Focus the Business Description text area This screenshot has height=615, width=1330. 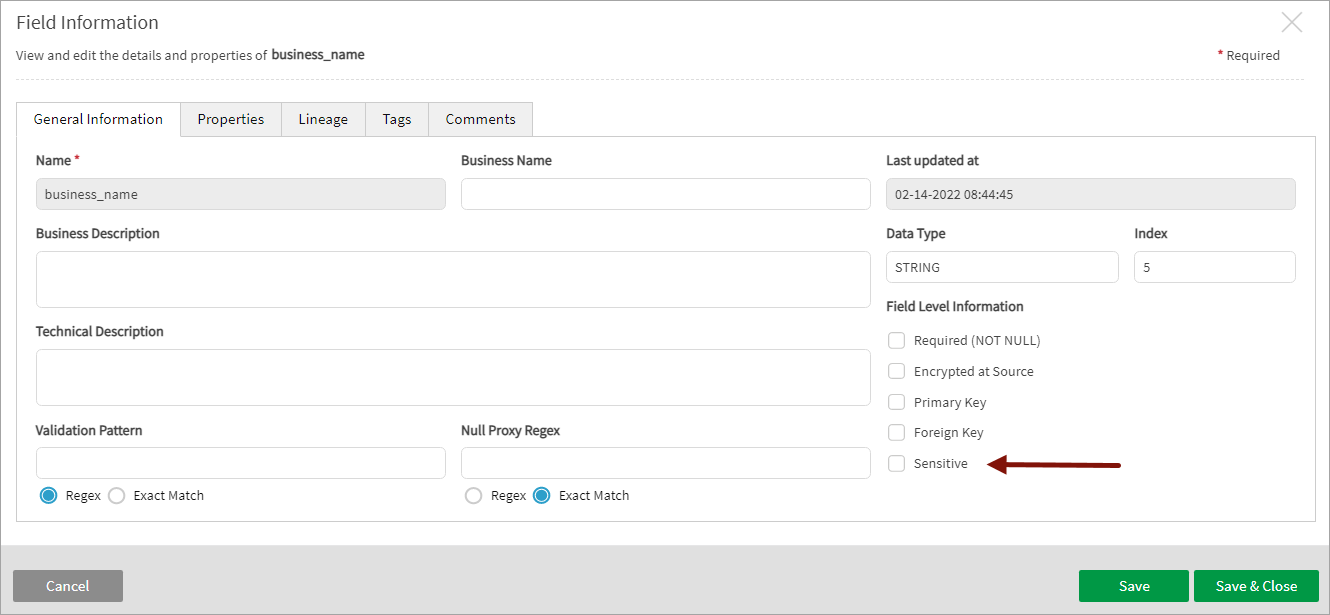pyautogui.click(x=453, y=279)
